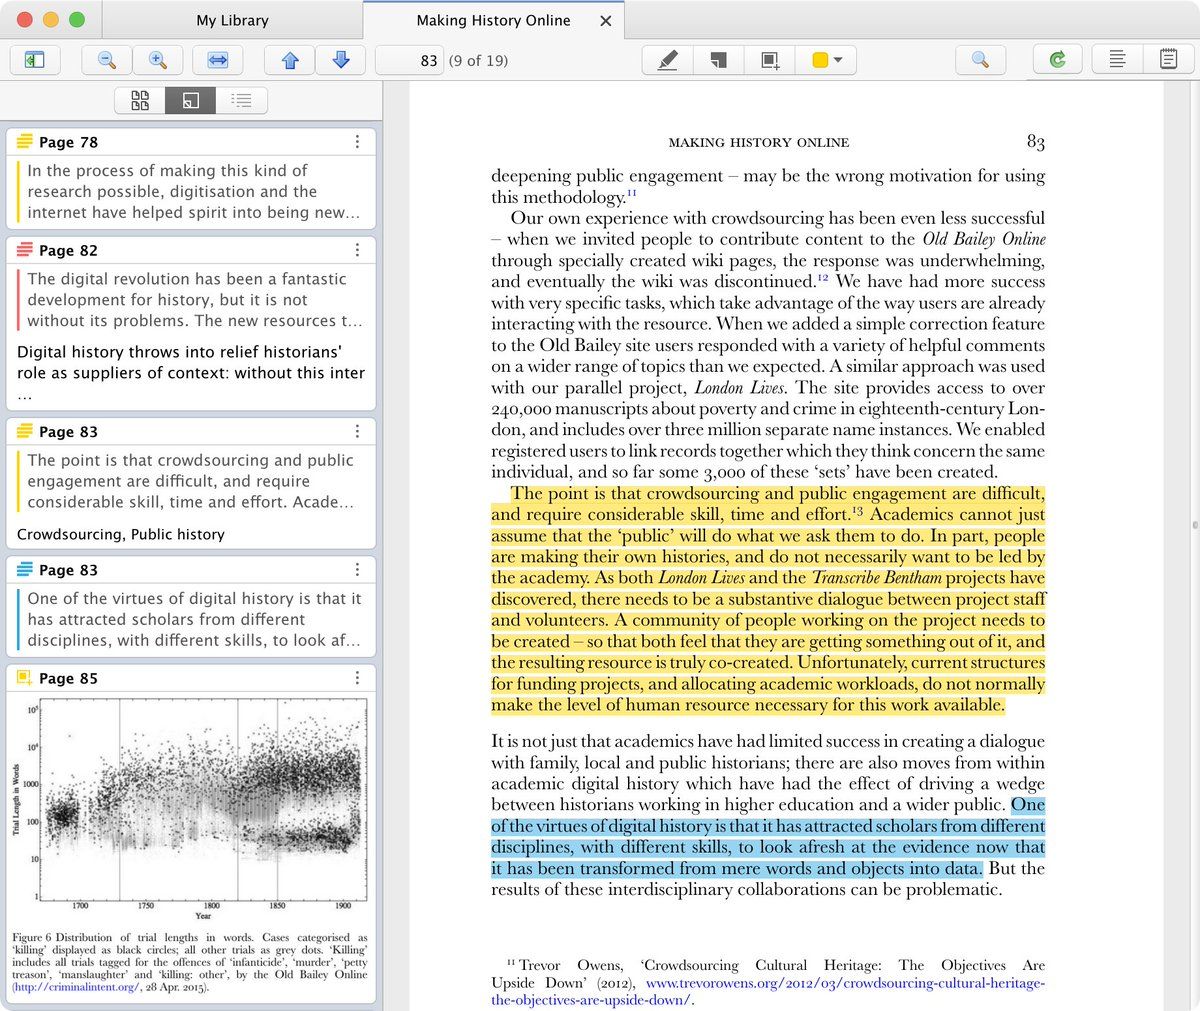Click the yellow annotation color swatch
Viewport: 1200px width, 1011px height.
point(820,60)
